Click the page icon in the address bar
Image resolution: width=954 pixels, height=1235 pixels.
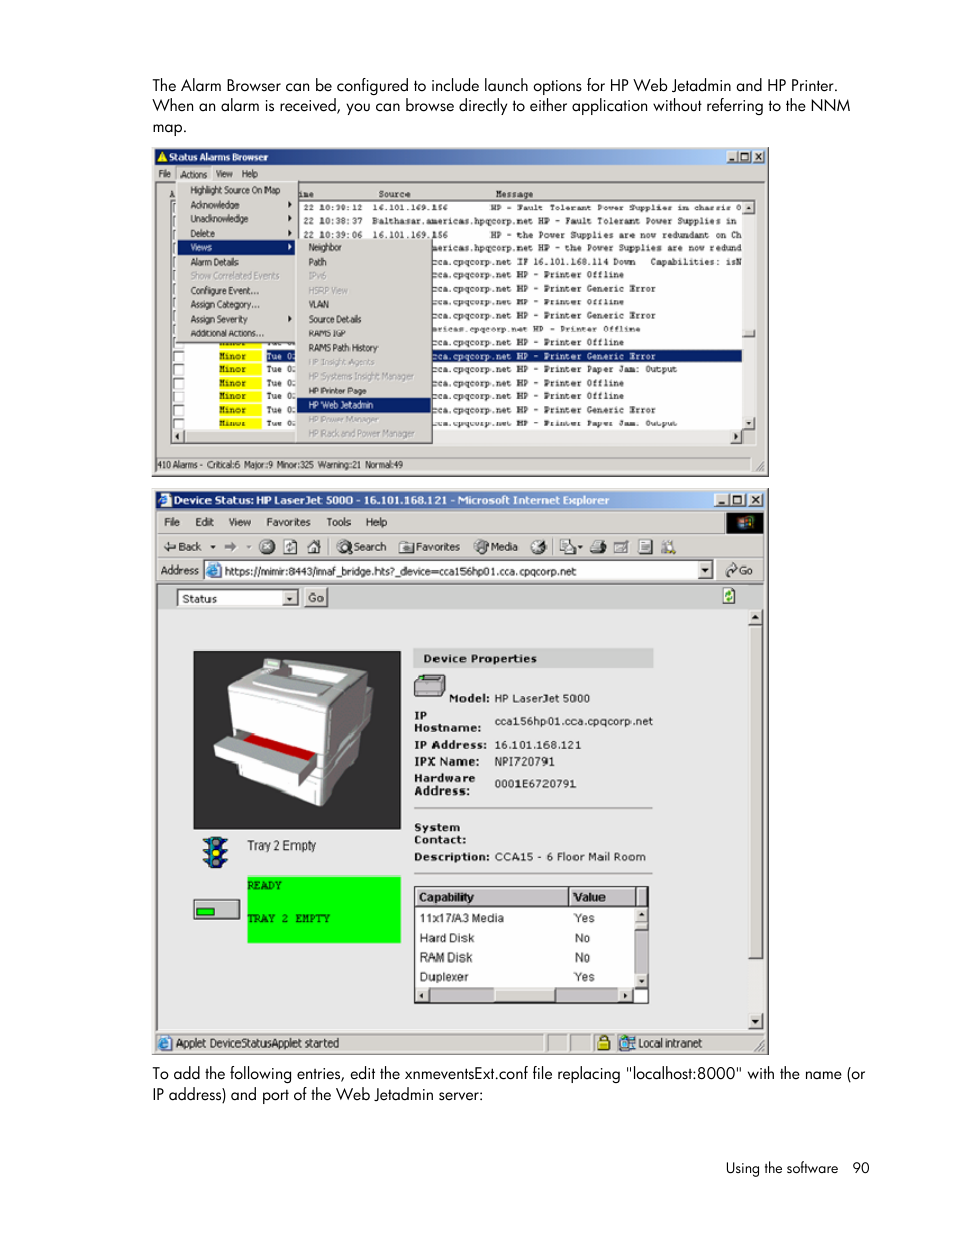pyautogui.click(x=213, y=570)
